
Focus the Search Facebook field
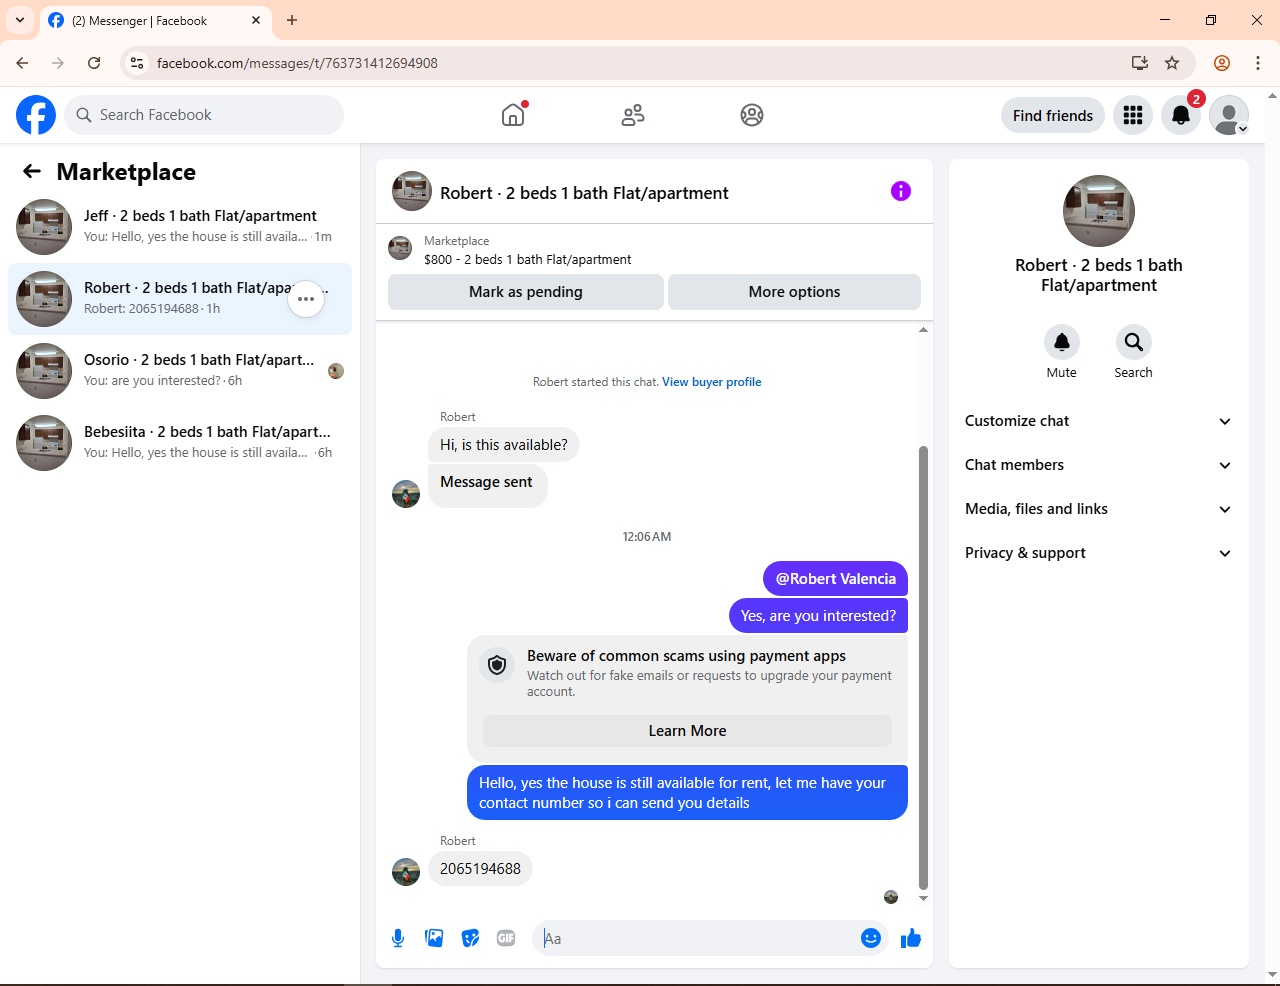204,115
